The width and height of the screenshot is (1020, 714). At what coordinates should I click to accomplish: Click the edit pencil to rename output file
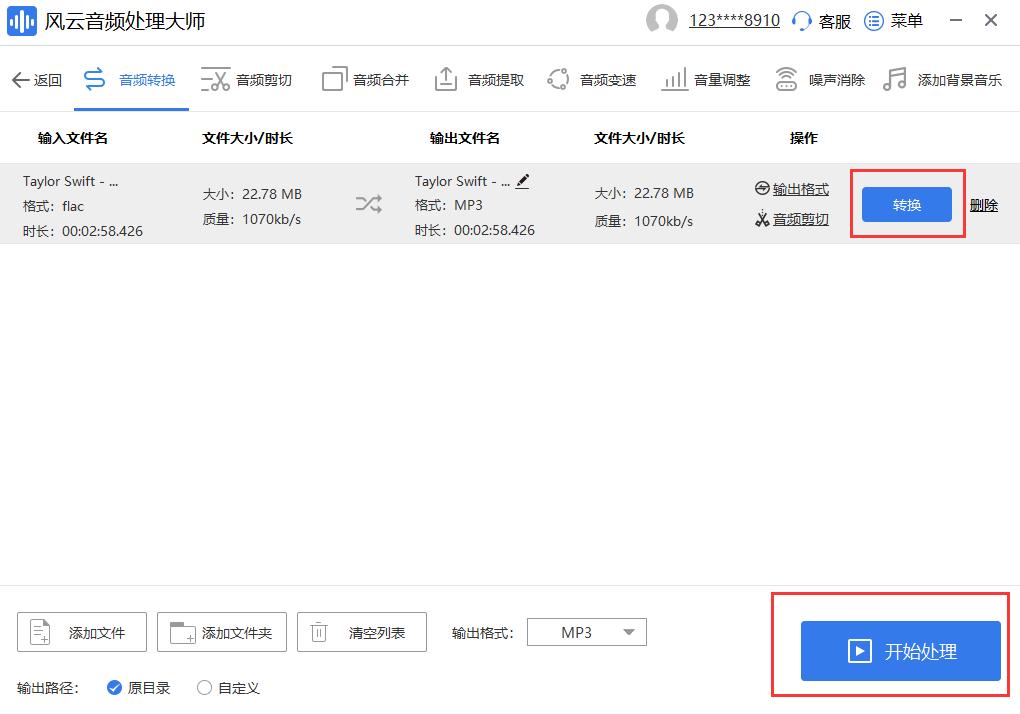coord(522,181)
